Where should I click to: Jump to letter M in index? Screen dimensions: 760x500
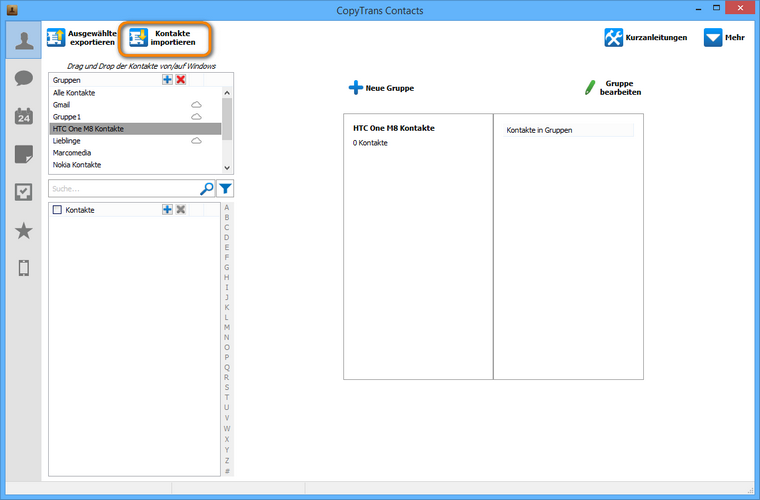(x=226, y=327)
